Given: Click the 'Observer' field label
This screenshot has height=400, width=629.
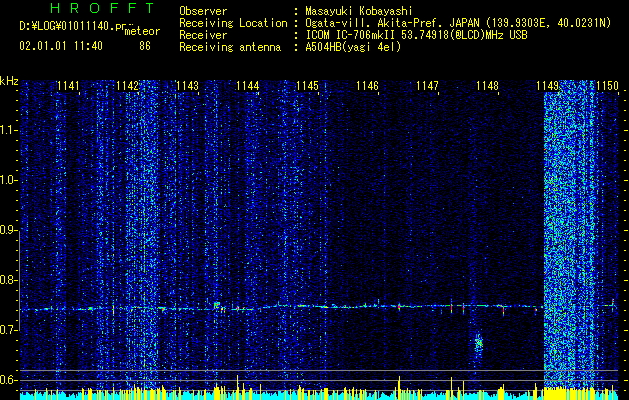Looking at the screenshot, I should [203, 11].
